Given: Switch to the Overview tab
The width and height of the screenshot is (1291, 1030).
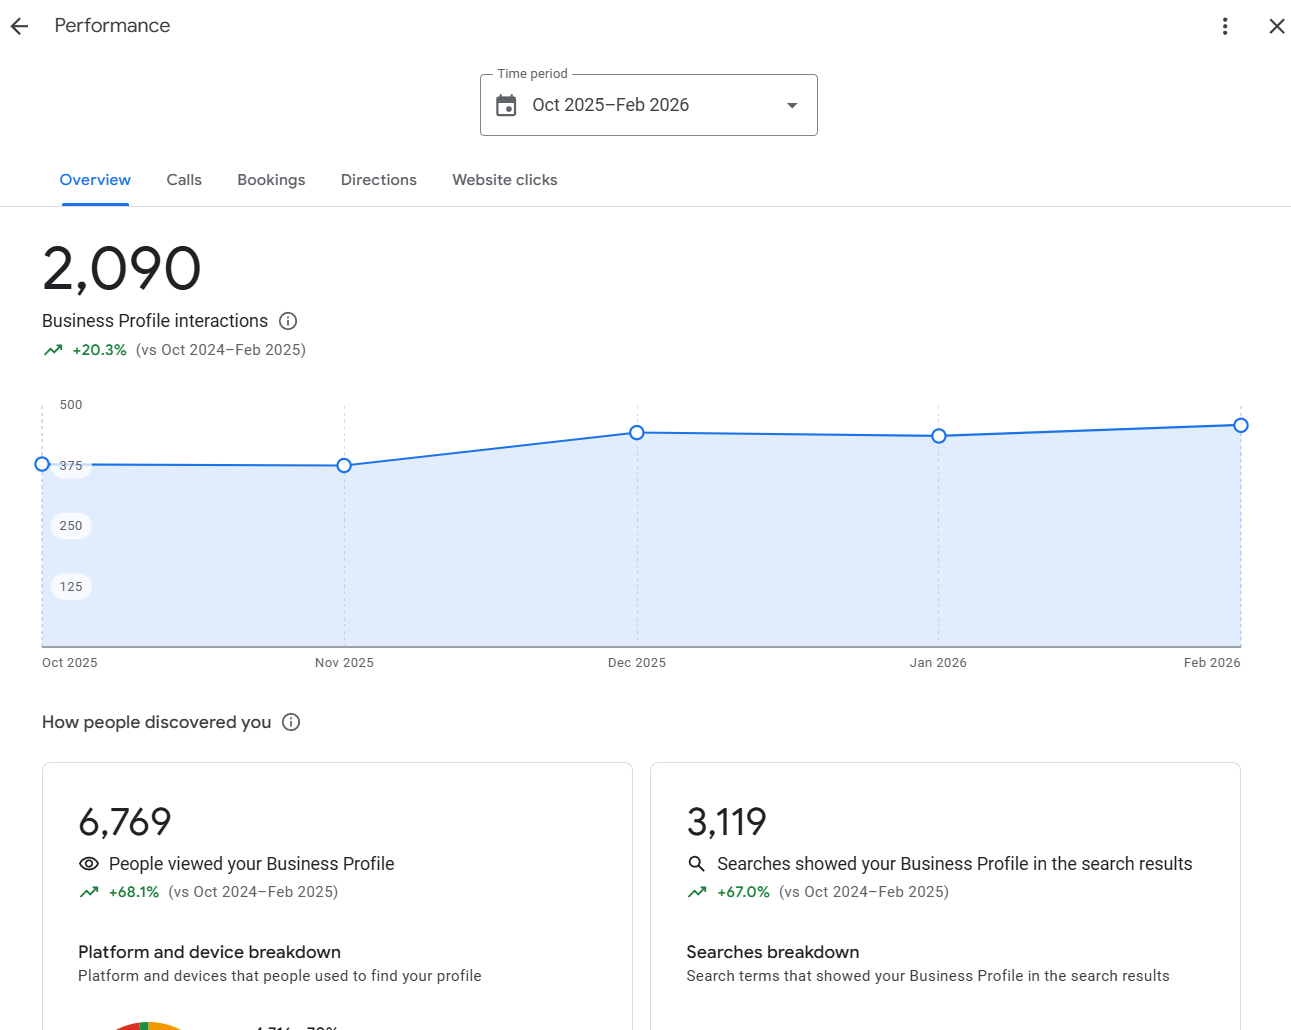Looking at the screenshot, I should (x=95, y=180).
